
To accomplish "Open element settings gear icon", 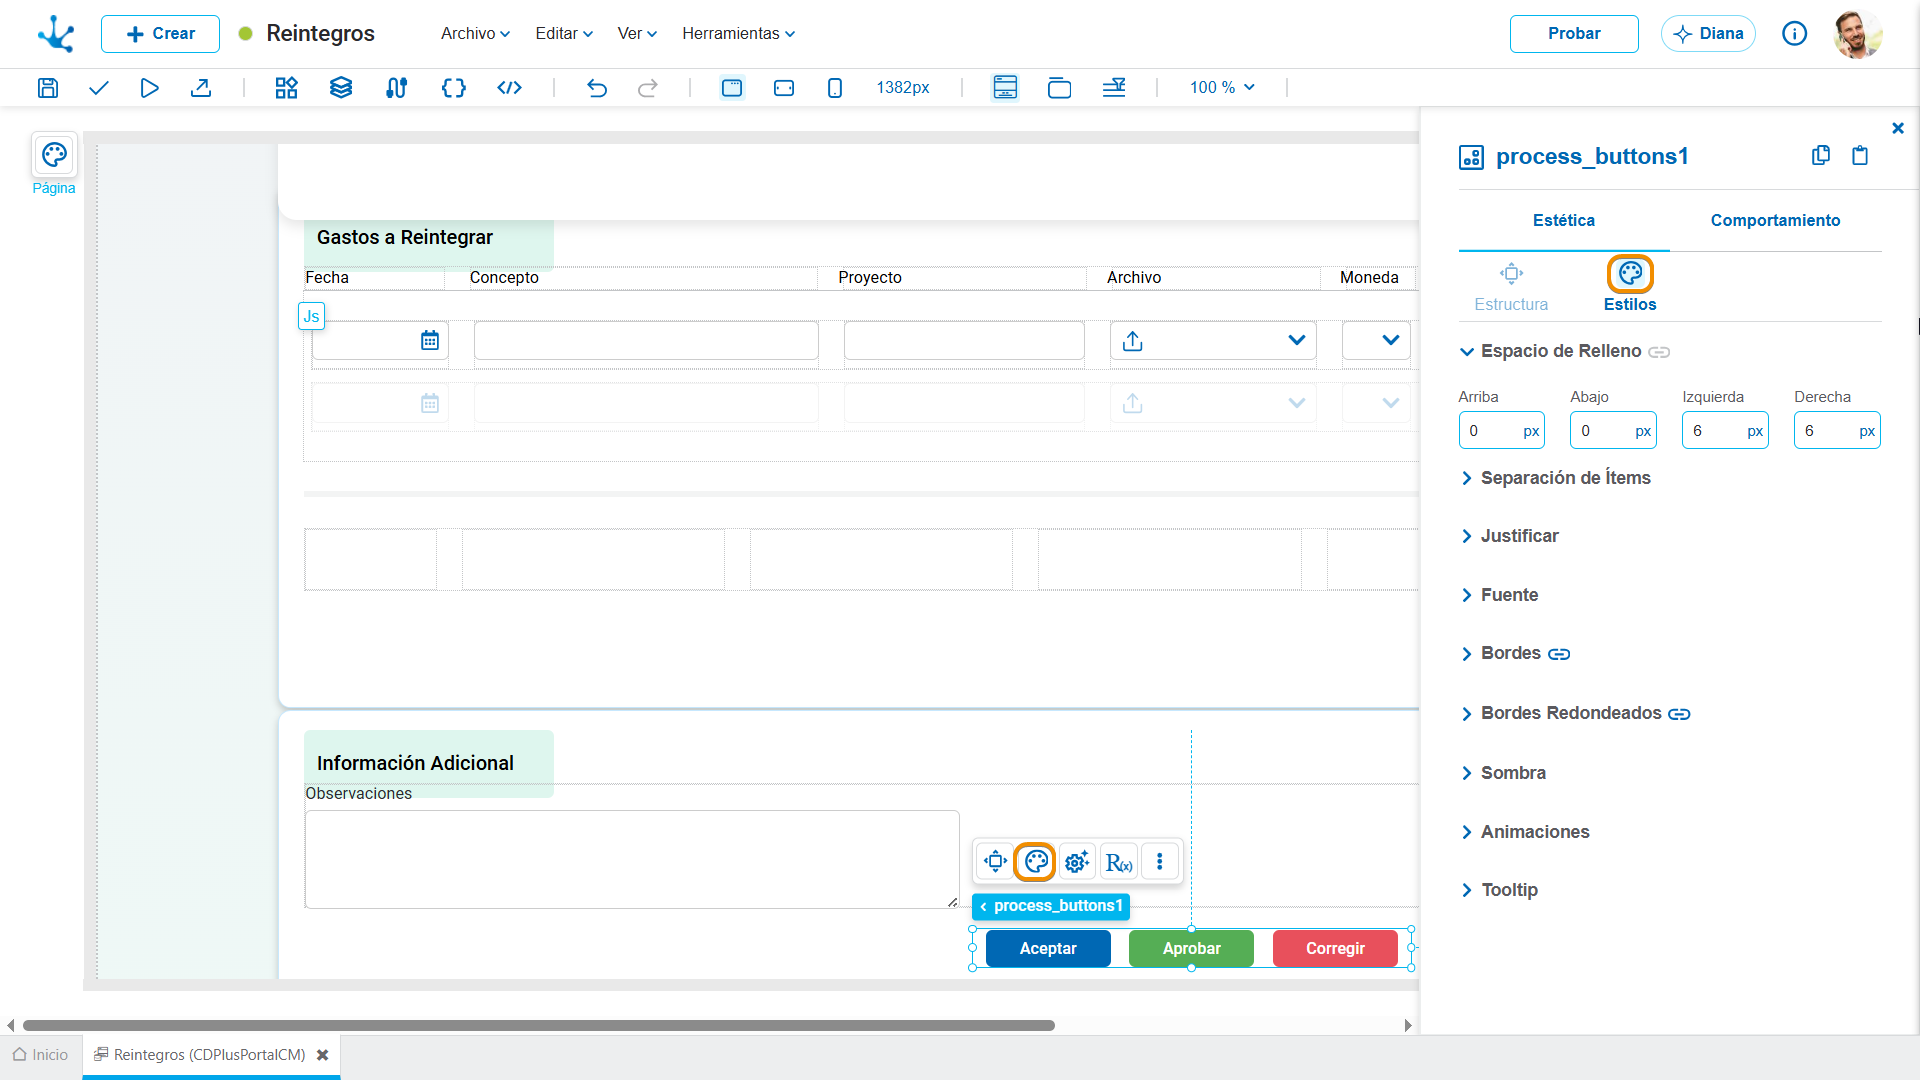I will 1077,861.
